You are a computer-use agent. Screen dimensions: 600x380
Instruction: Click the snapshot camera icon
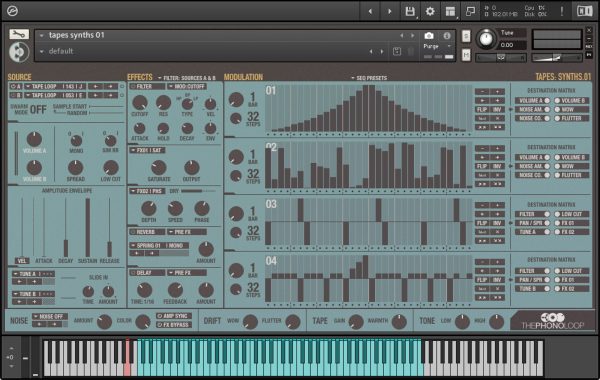(x=429, y=36)
